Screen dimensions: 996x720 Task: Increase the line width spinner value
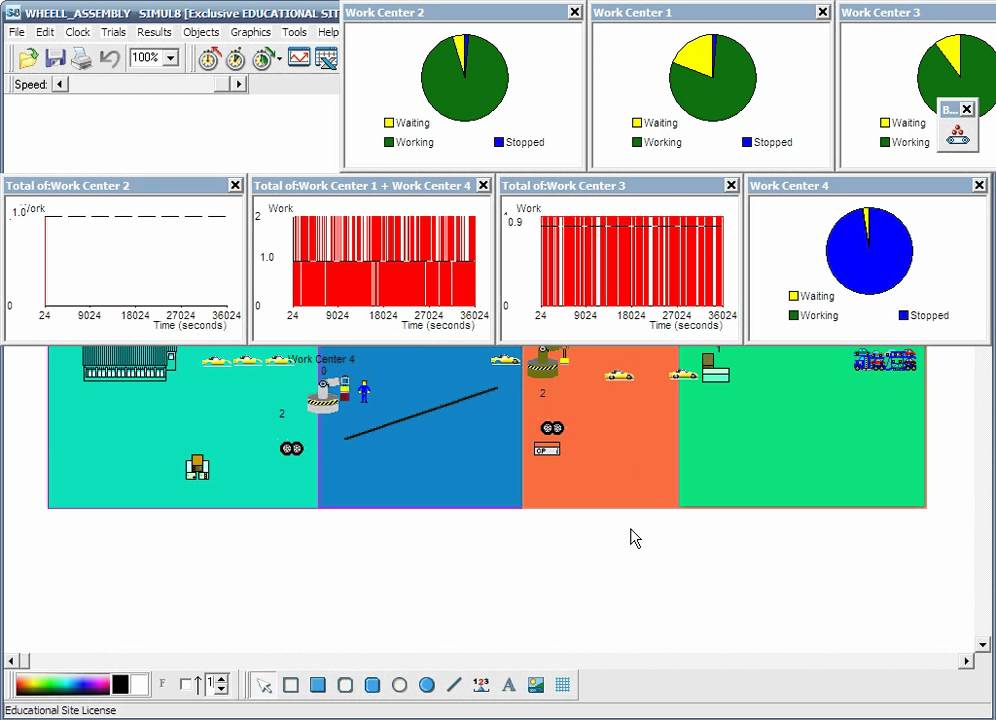click(x=222, y=680)
